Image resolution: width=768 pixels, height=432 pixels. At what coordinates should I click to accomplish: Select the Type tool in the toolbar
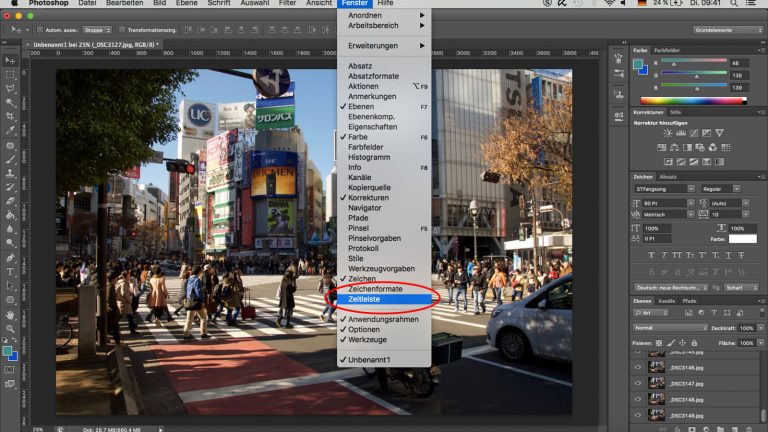coord(10,271)
